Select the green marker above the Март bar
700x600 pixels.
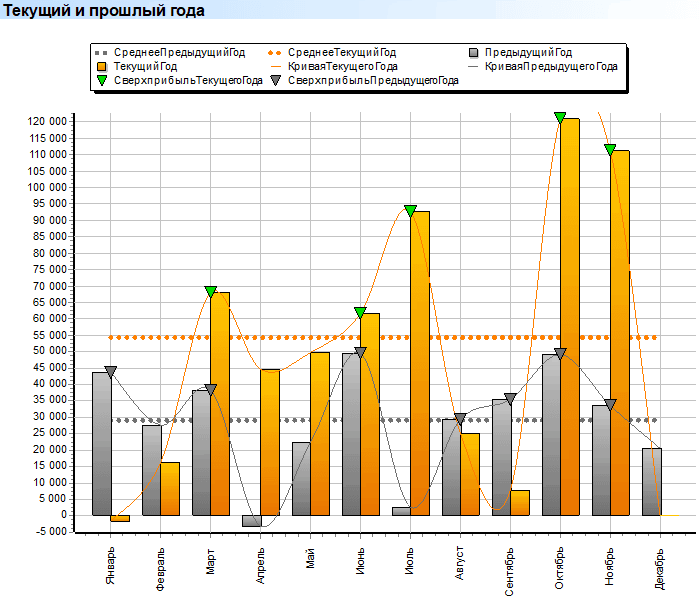(211, 292)
